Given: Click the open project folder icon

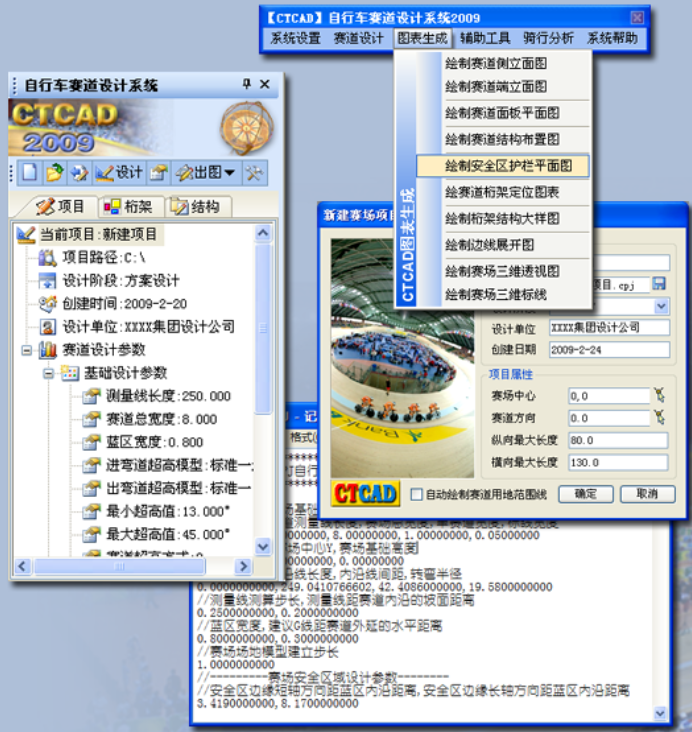Looking at the screenshot, I should pos(55,173).
